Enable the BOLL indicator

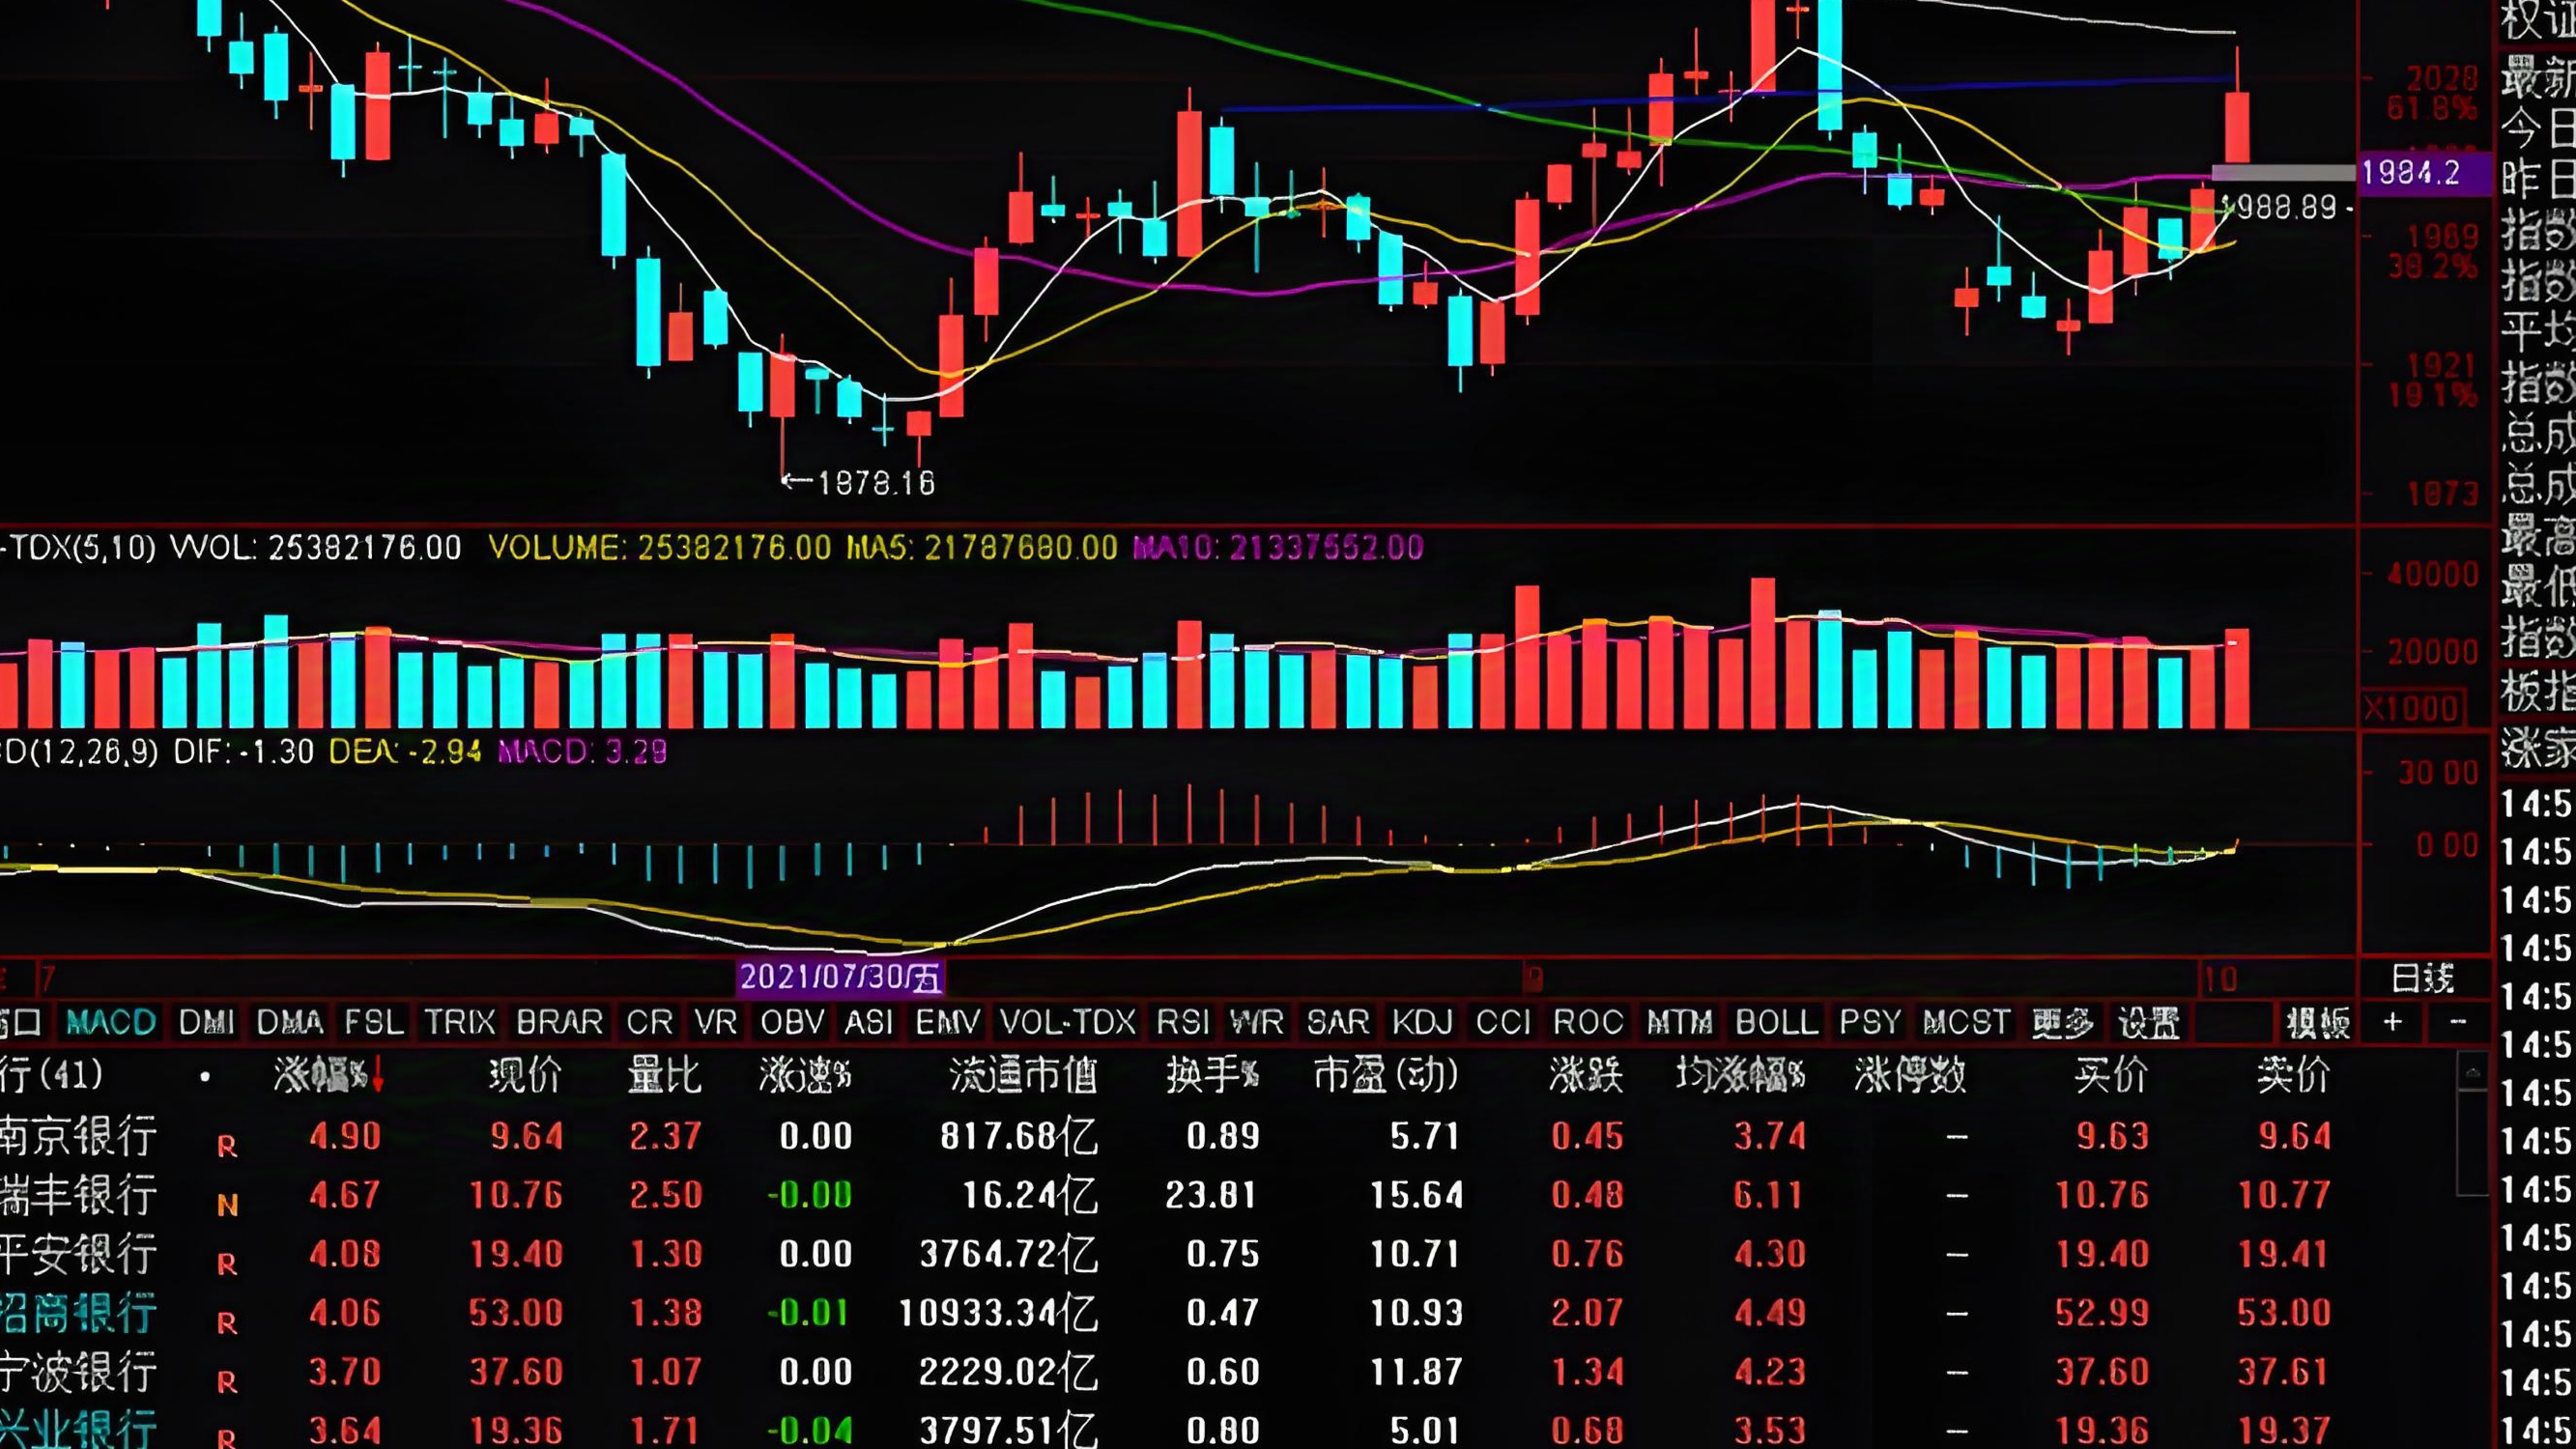pyautogui.click(x=1777, y=1022)
